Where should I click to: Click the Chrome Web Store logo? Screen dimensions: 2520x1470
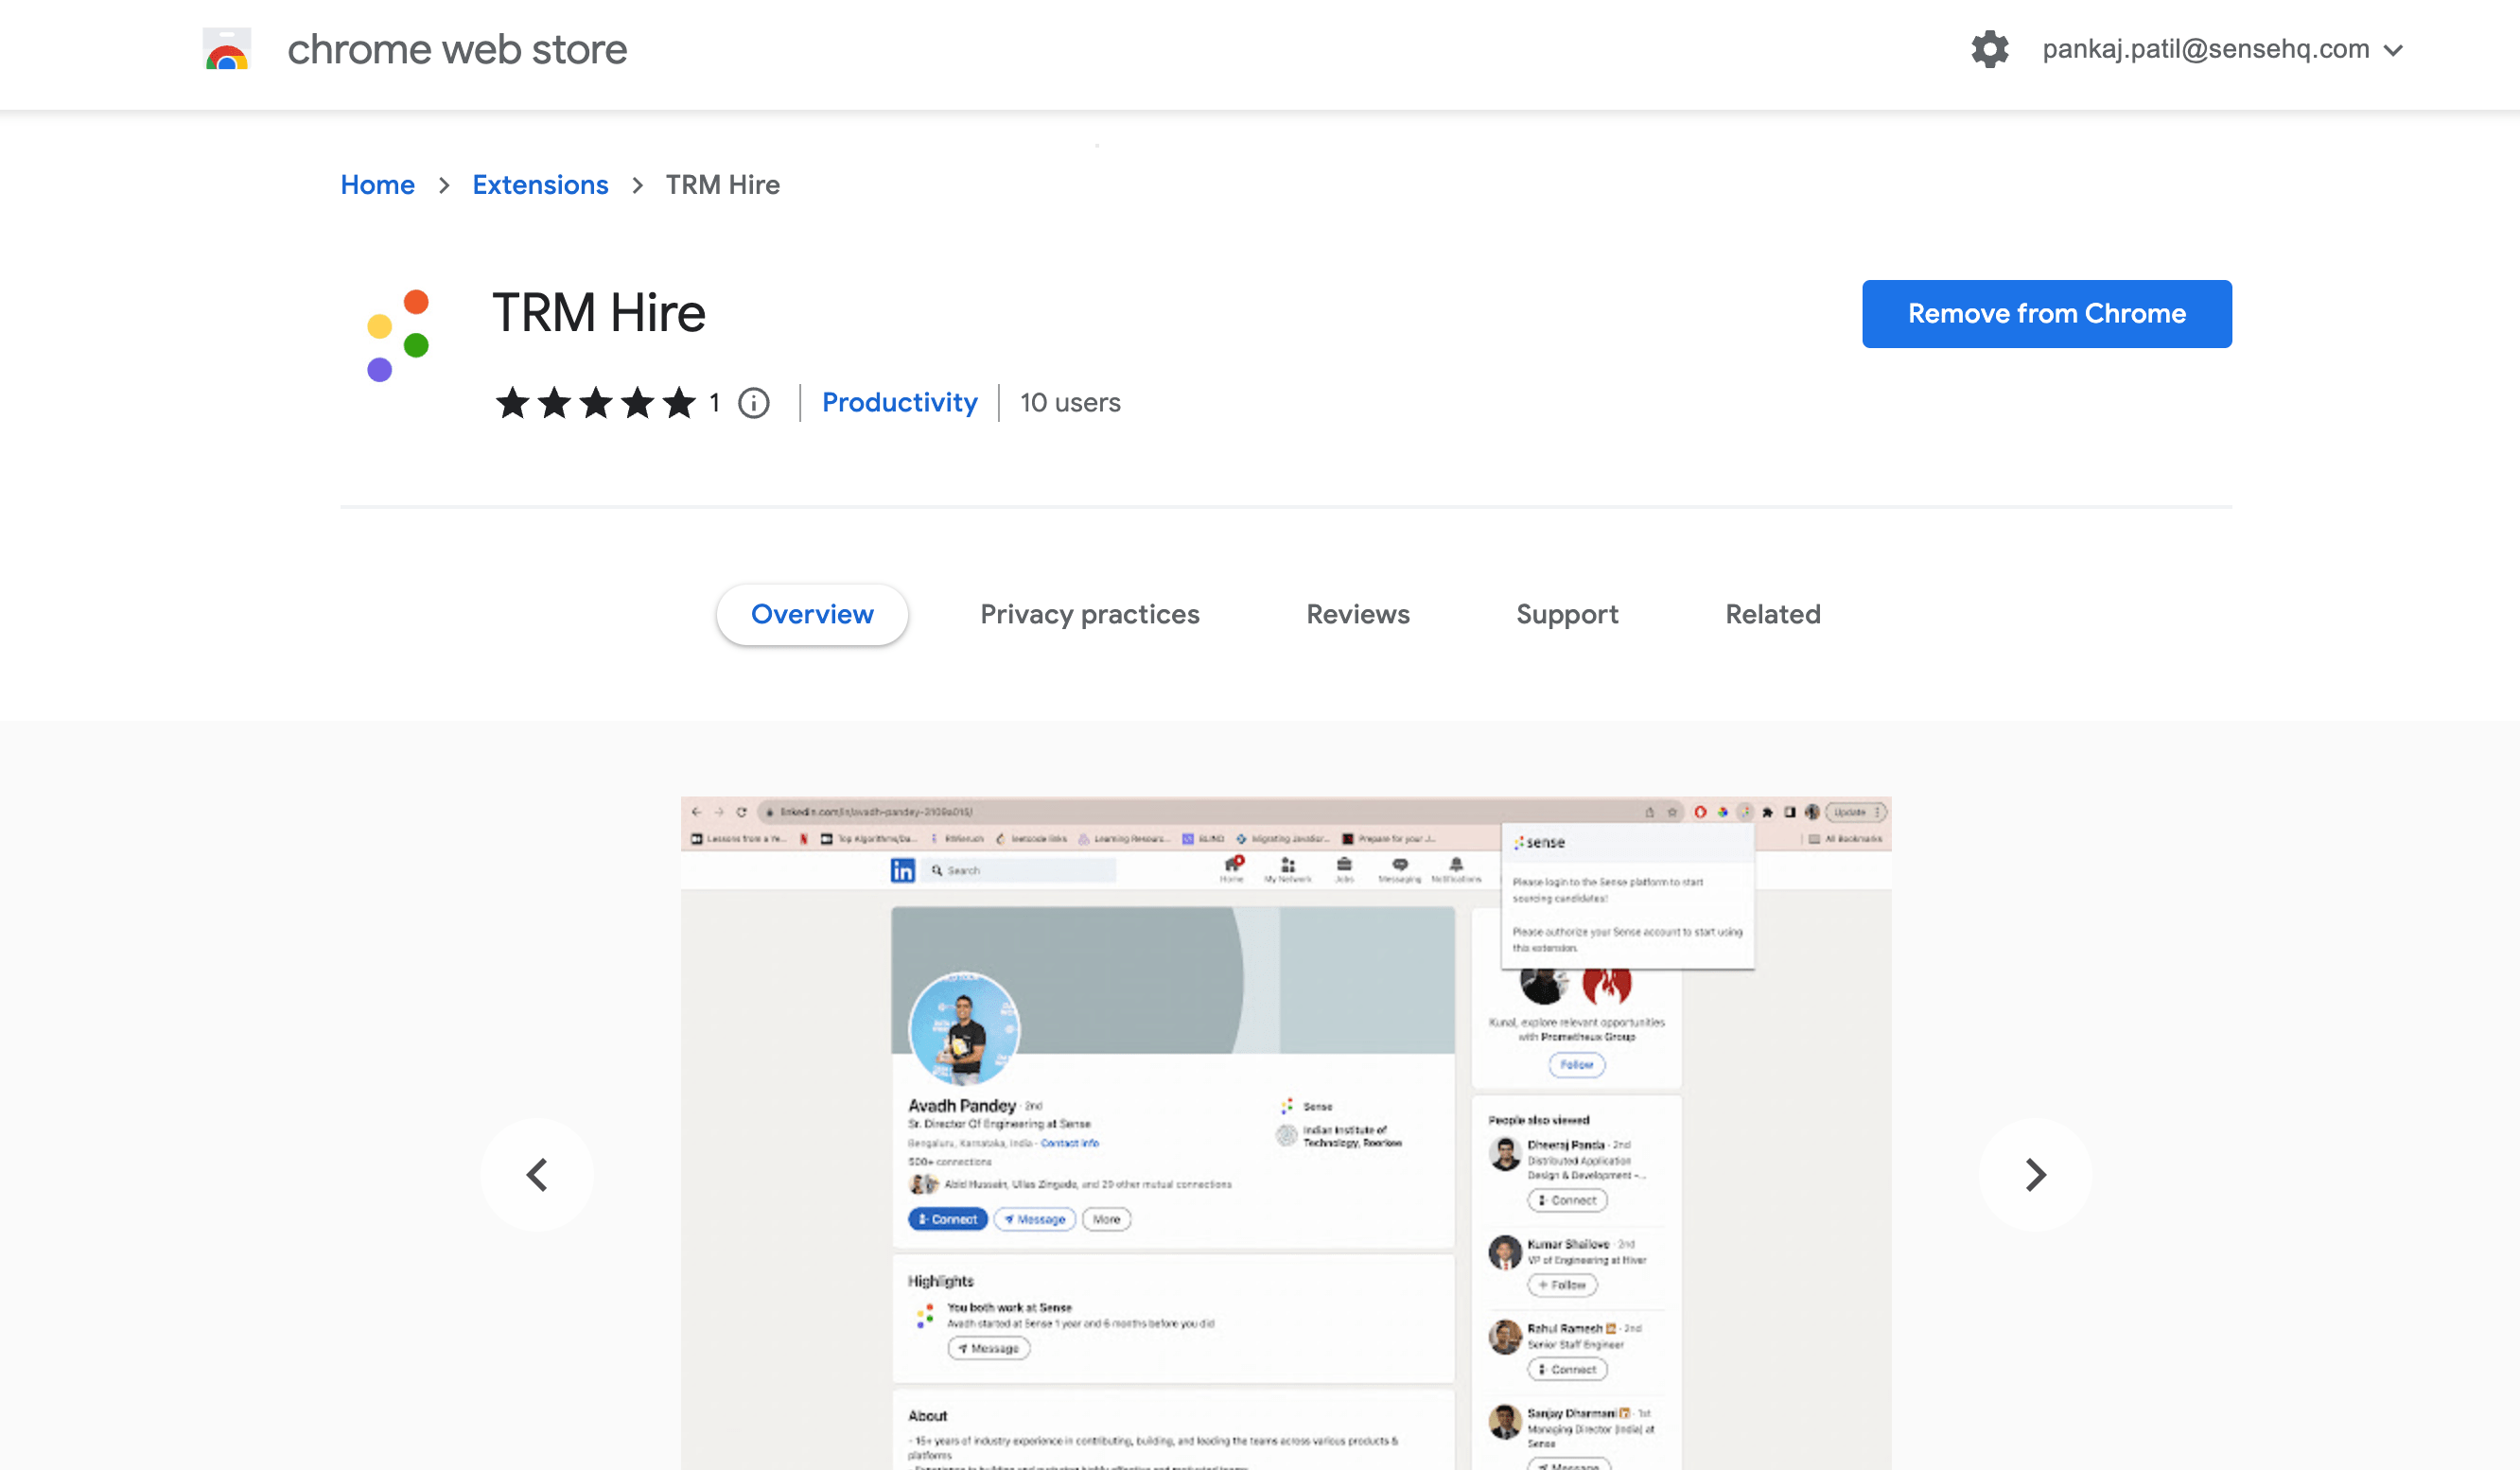click(x=225, y=49)
